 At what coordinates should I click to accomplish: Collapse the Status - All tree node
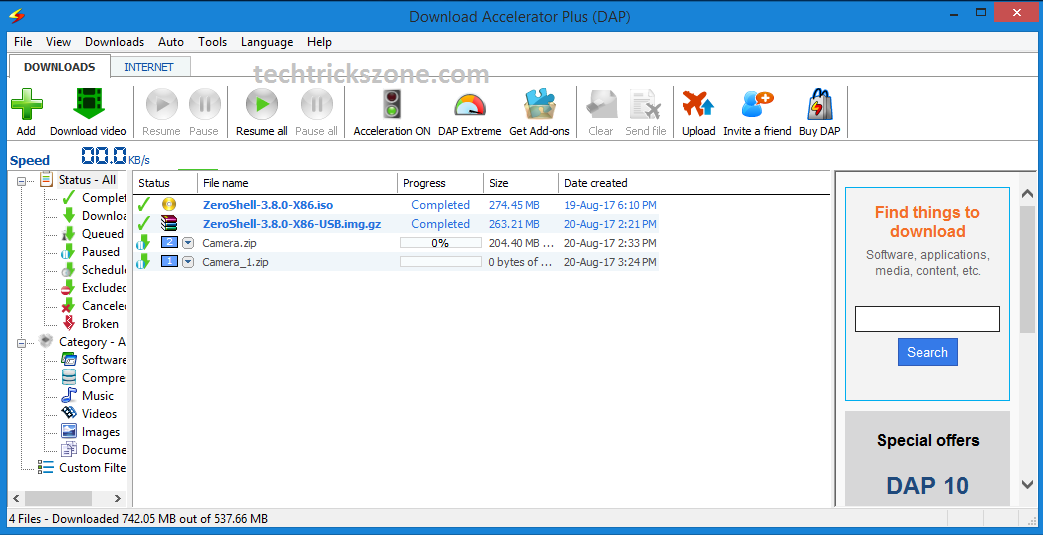(x=22, y=180)
